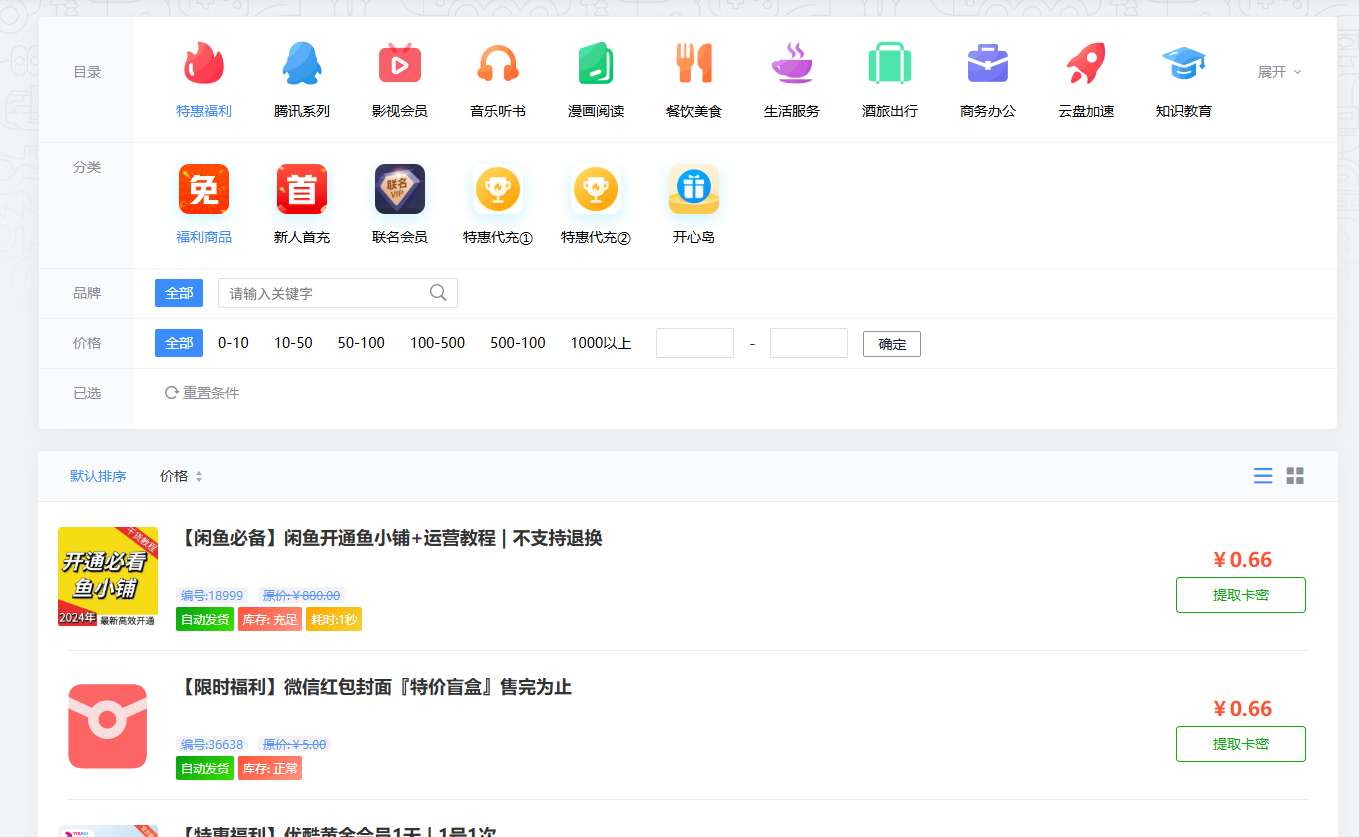Filter by price range 500-100
The height and width of the screenshot is (837, 1359).
pyautogui.click(x=518, y=343)
